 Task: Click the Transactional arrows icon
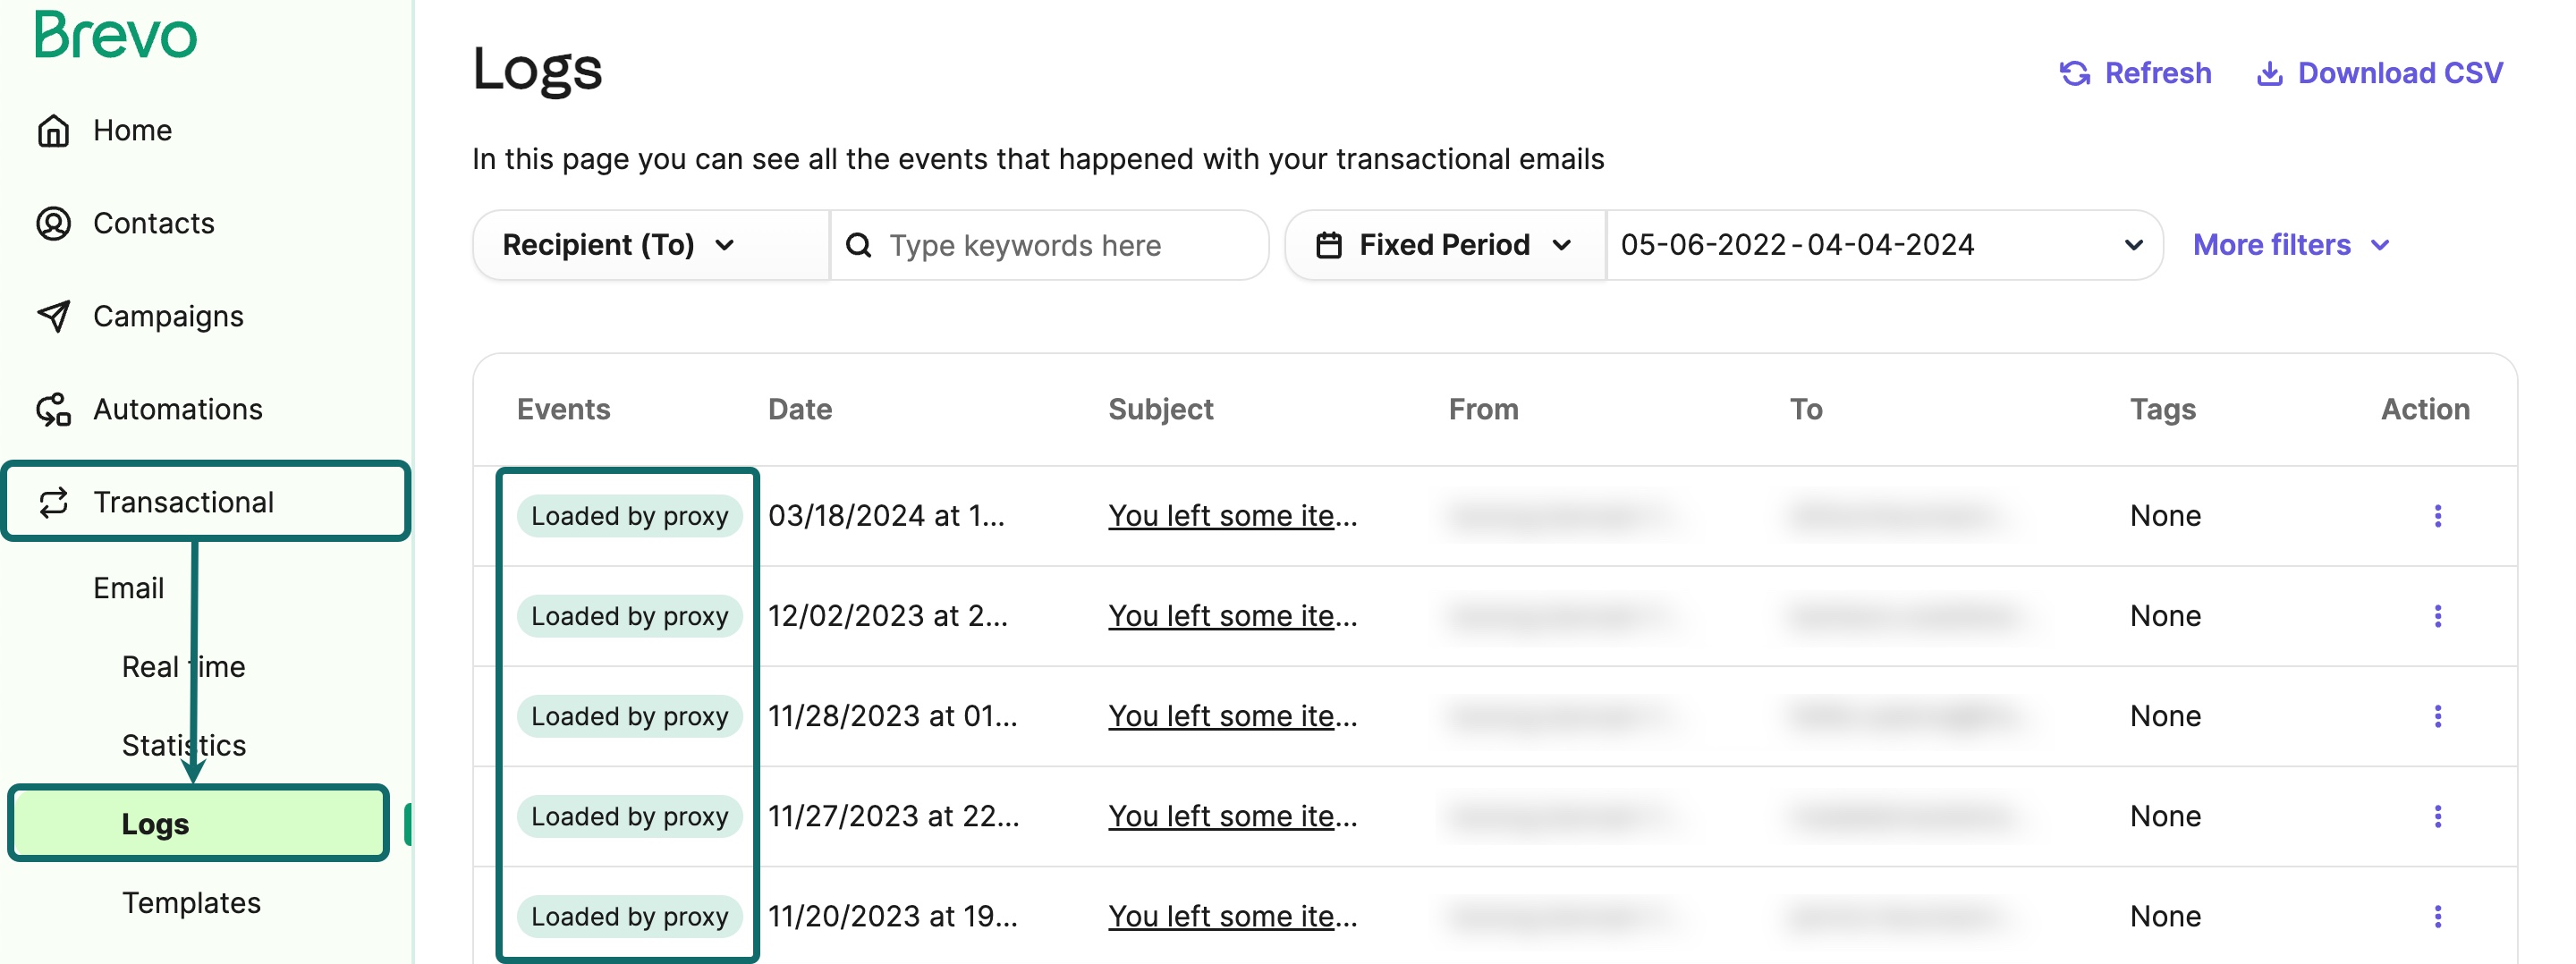(x=53, y=502)
